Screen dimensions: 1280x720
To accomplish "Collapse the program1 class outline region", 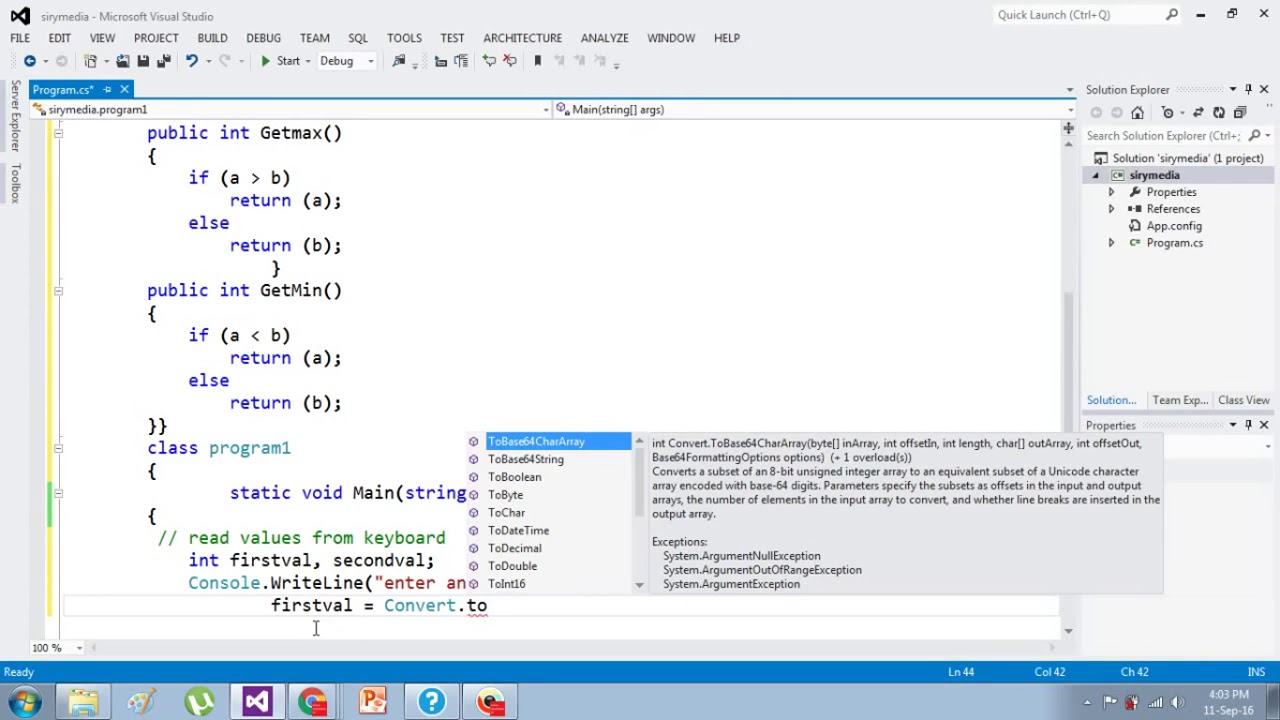I will 58,448.
